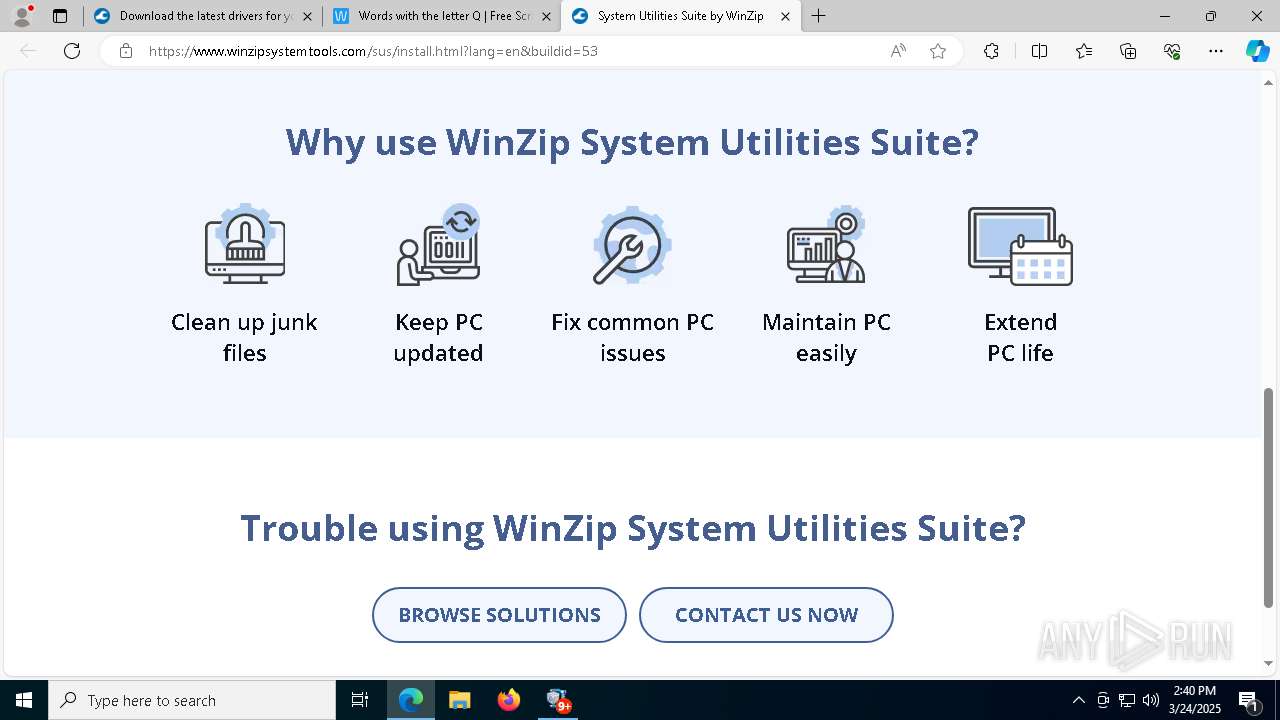Click the 'Fix common PC issues' label
Image resolution: width=1280 pixels, height=720 pixels.
pyautogui.click(x=632, y=338)
